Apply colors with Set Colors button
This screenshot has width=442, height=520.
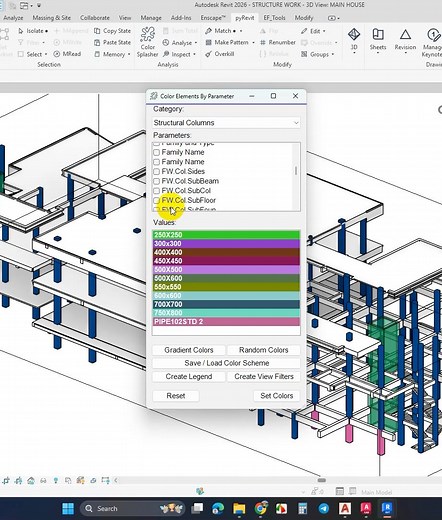(277, 396)
